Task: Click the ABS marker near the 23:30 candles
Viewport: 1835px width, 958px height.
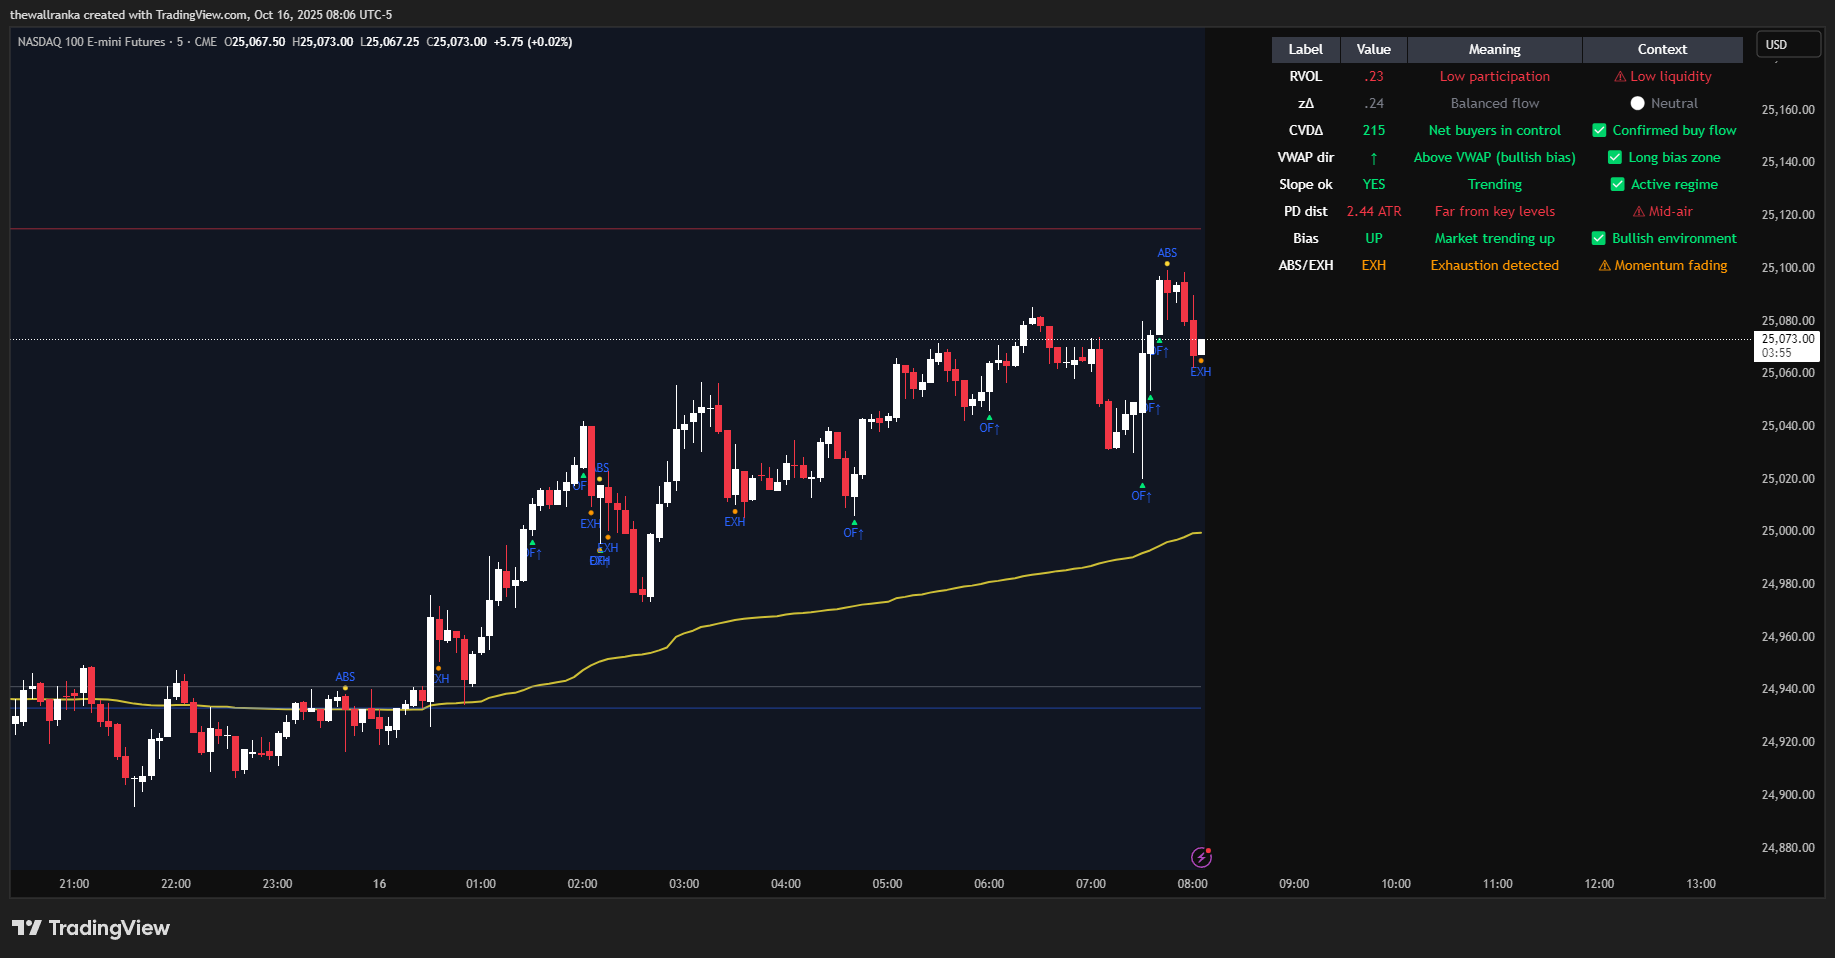Action: pos(345,678)
